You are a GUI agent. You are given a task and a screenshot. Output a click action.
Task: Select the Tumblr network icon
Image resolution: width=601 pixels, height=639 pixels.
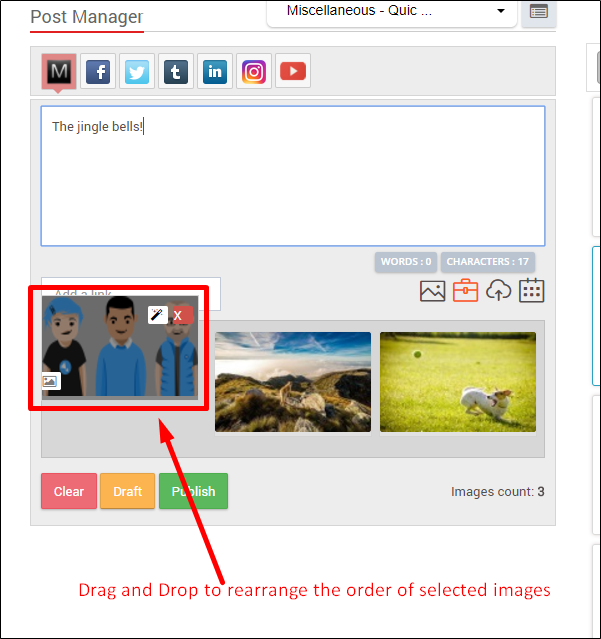click(x=176, y=72)
